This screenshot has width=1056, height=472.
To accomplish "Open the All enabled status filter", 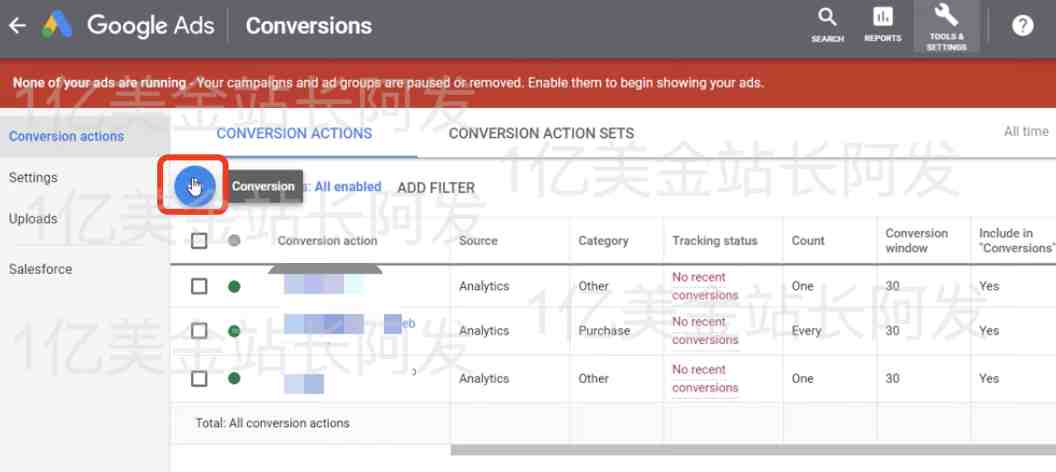I will (348, 187).
